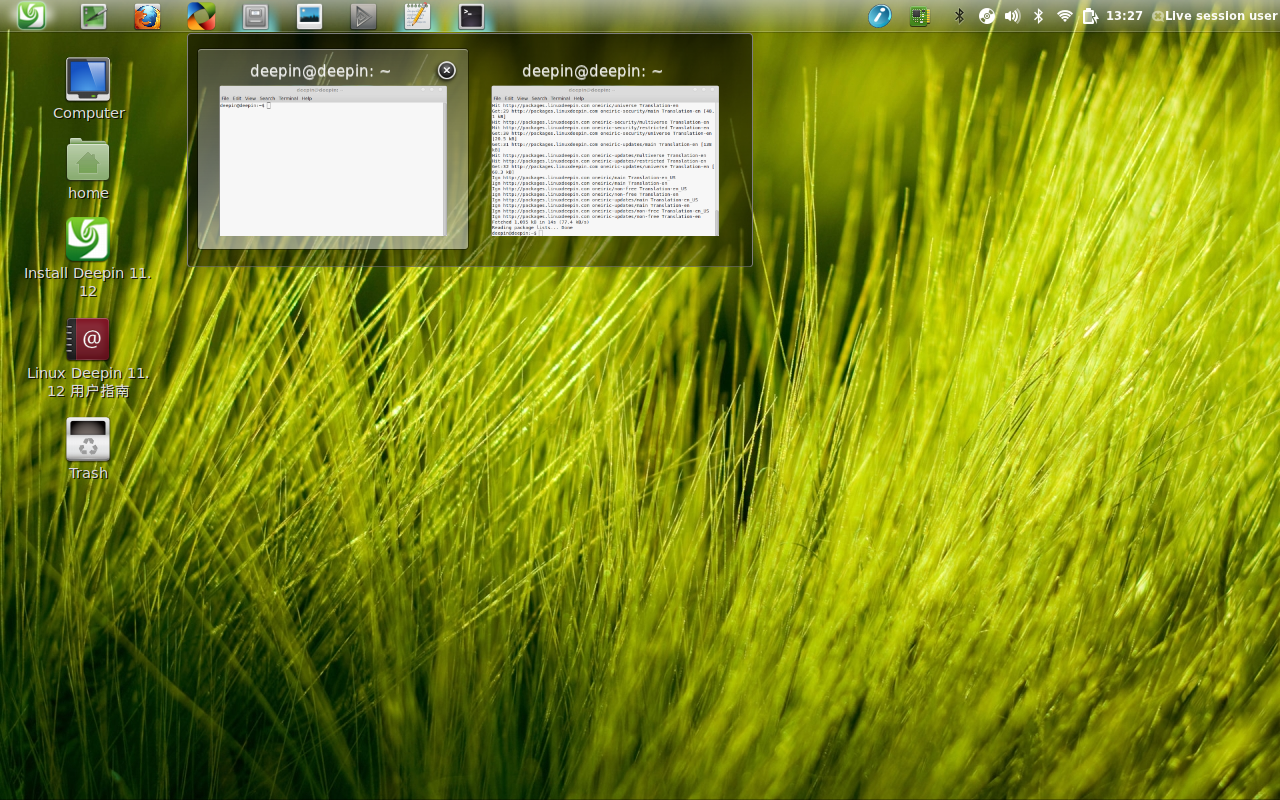This screenshot has width=1280, height=800.
Task: Mute the system volume in the tray
Action: pyautogui.click(x=1013, y=15)
